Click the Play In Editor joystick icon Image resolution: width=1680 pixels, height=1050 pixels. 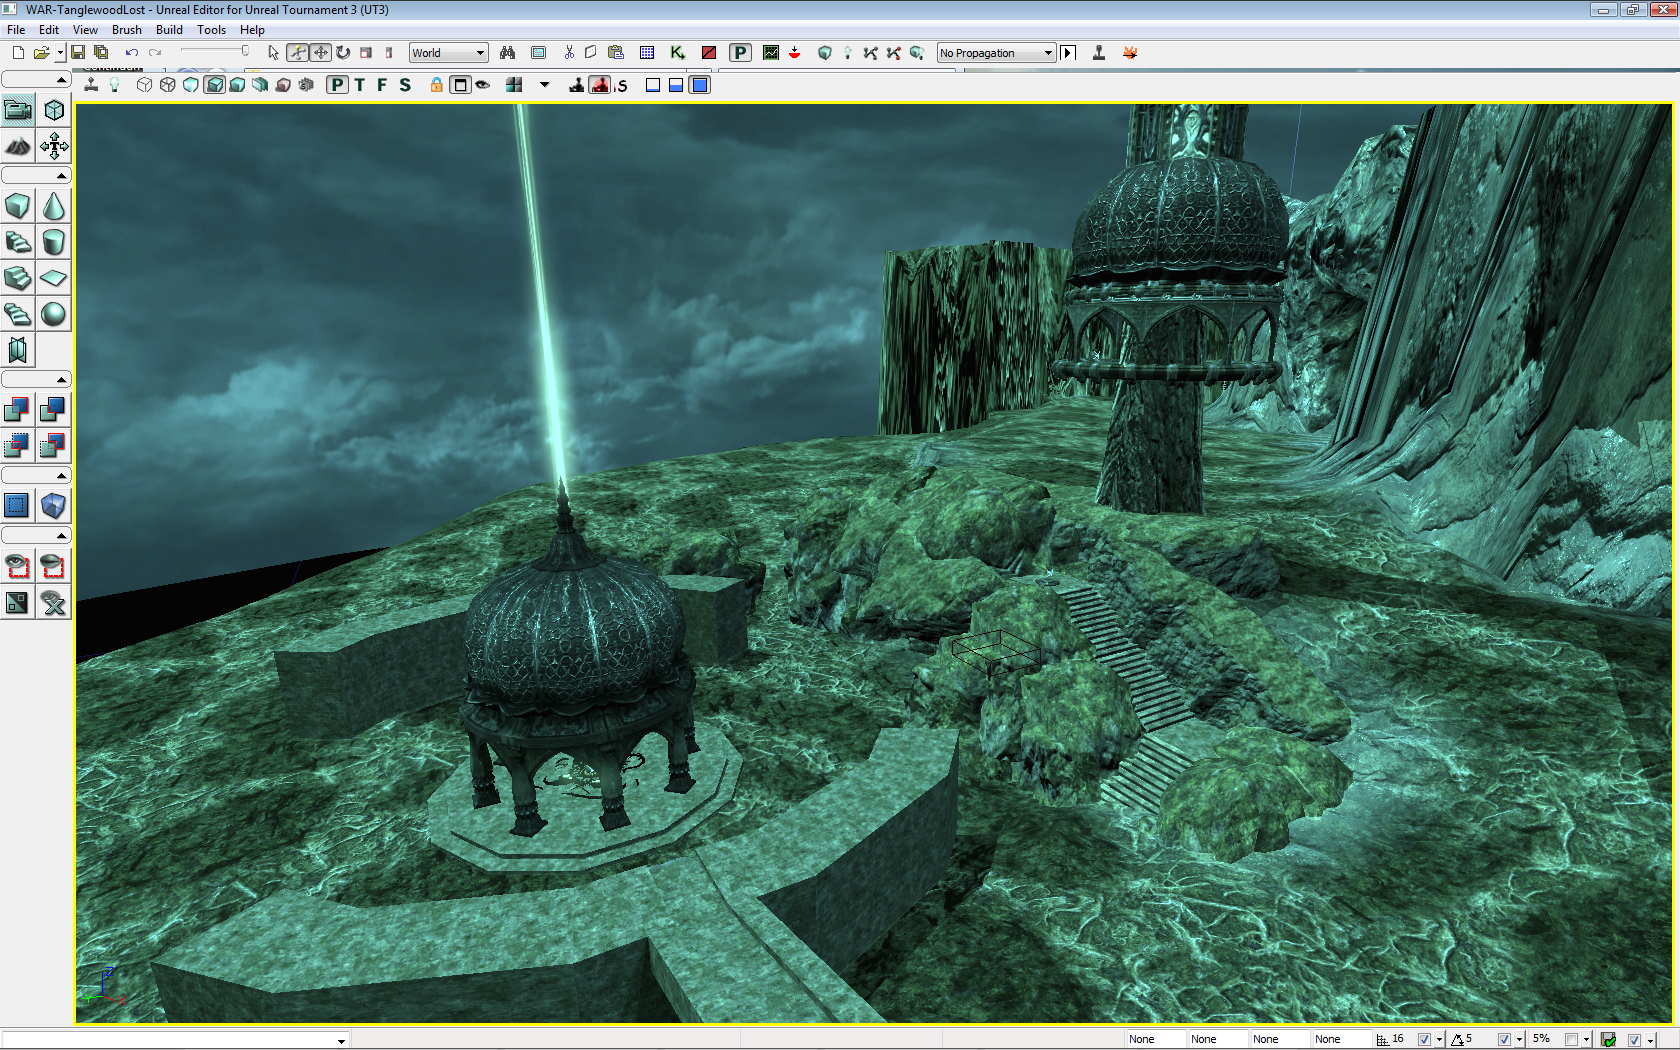pos(1099,53)
